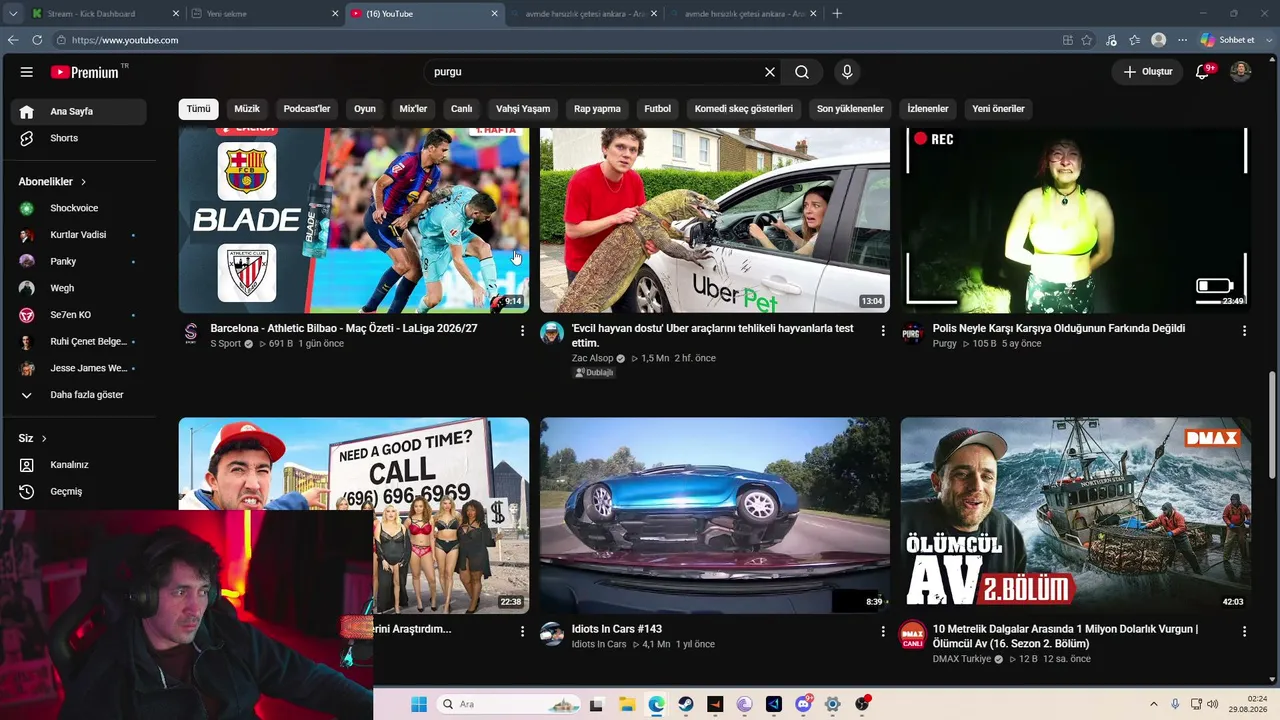Image resolution: width=1280 pixels, height=720 pixels.
Task: Select the Rap yapma filter chip
Action: click(597, 108)
